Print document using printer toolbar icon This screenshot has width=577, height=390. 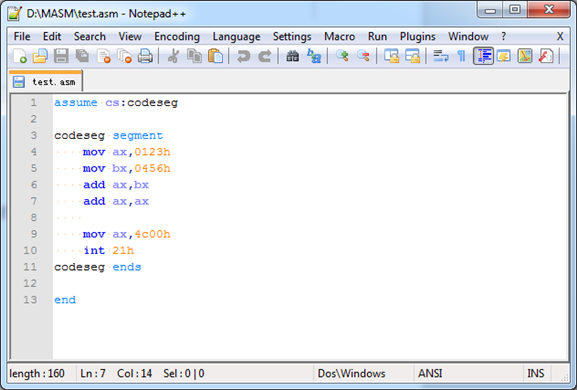pyautogui.click(x=145, y=56)
